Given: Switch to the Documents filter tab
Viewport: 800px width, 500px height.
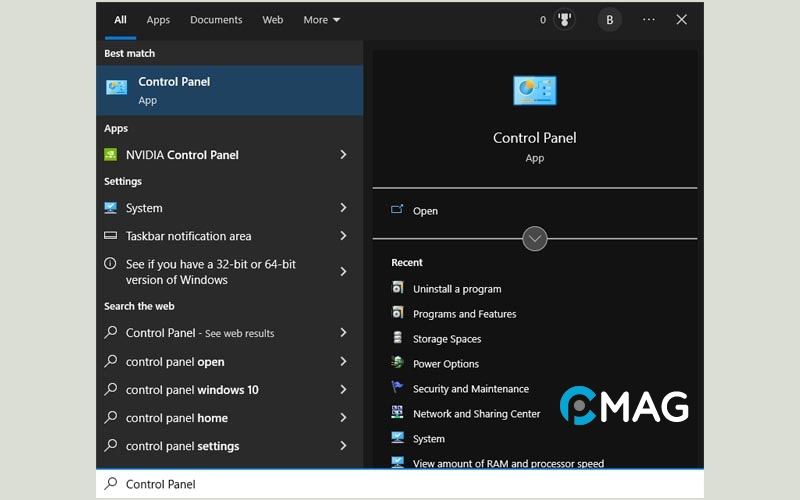Looking at the screenshot, I should point(216,20).
